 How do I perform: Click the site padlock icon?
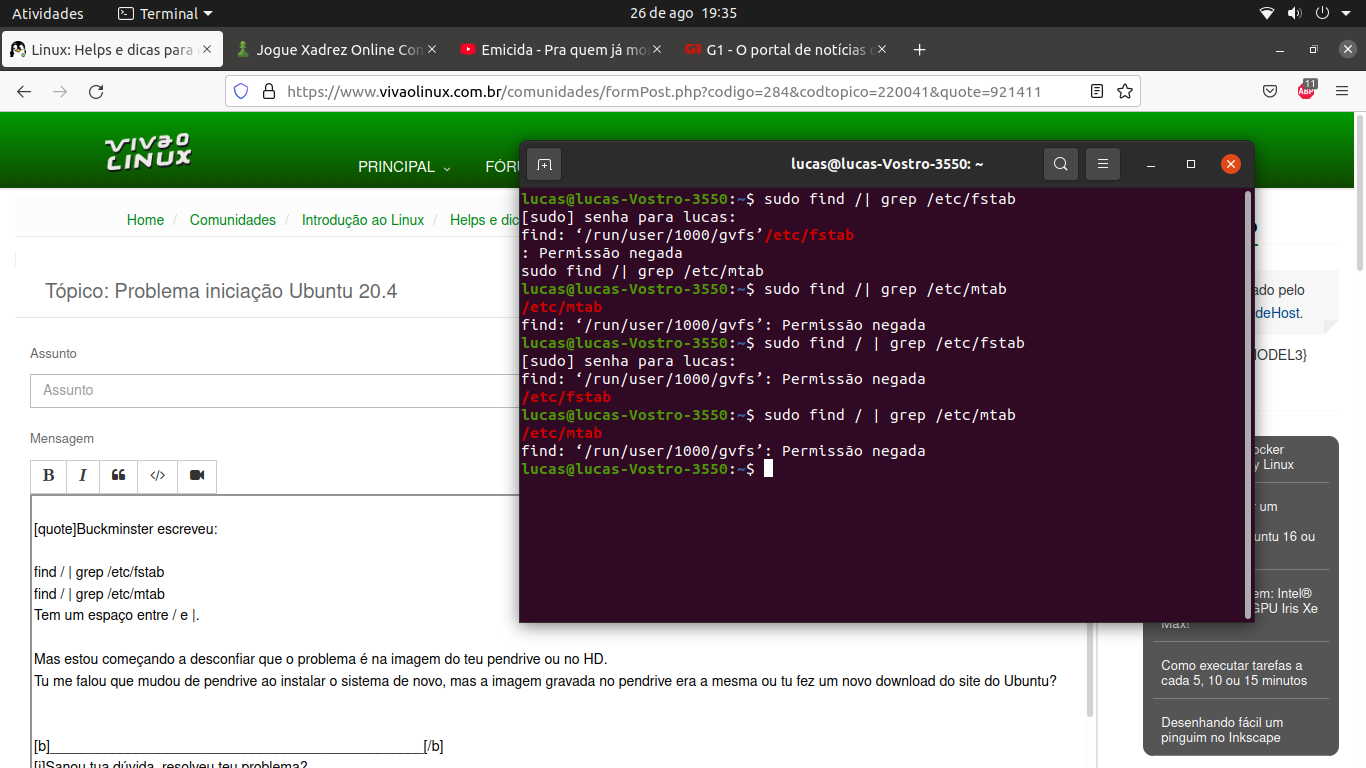[x=268, y=91]
